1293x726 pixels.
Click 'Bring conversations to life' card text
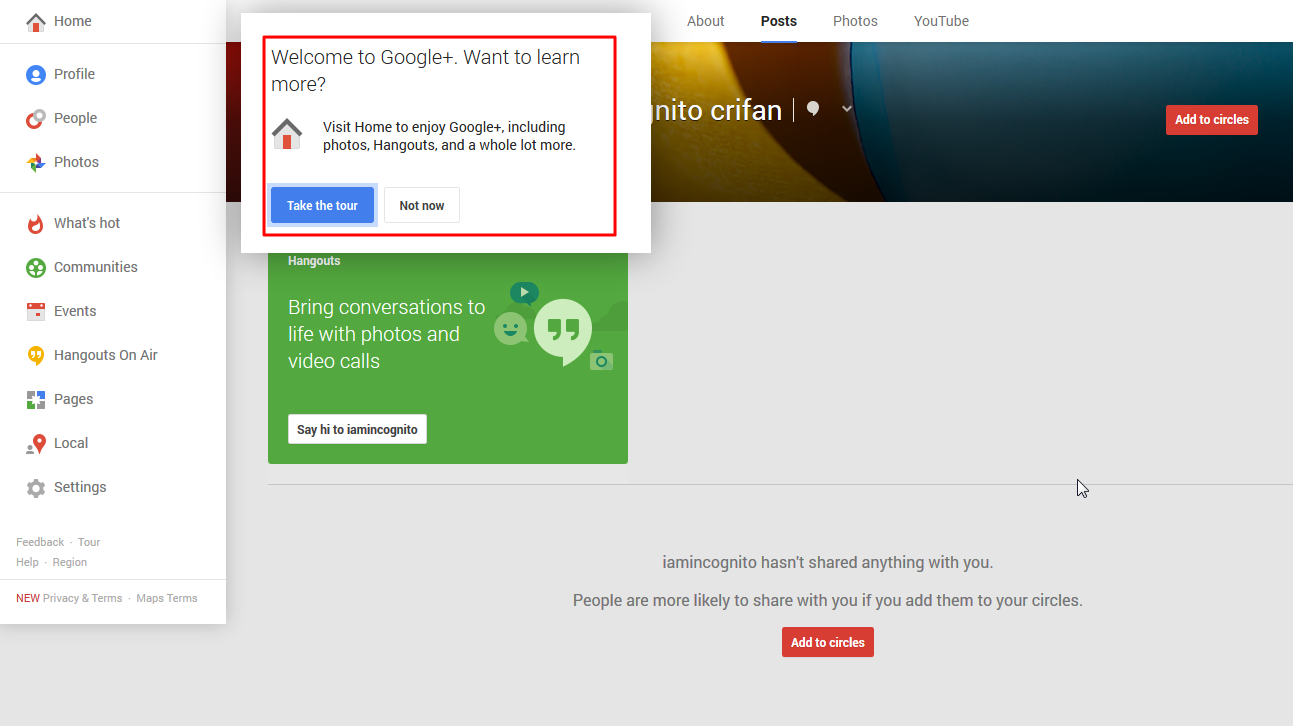(x=387, y=334)
